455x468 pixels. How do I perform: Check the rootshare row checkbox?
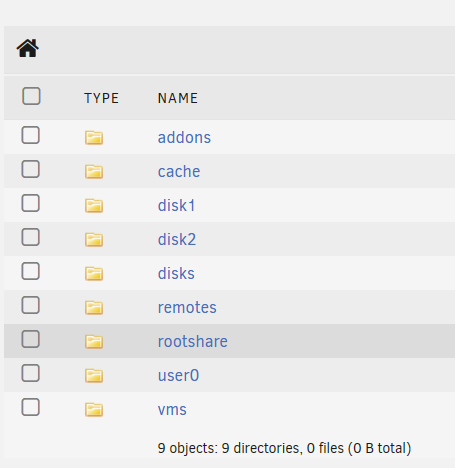click(31, 339)
